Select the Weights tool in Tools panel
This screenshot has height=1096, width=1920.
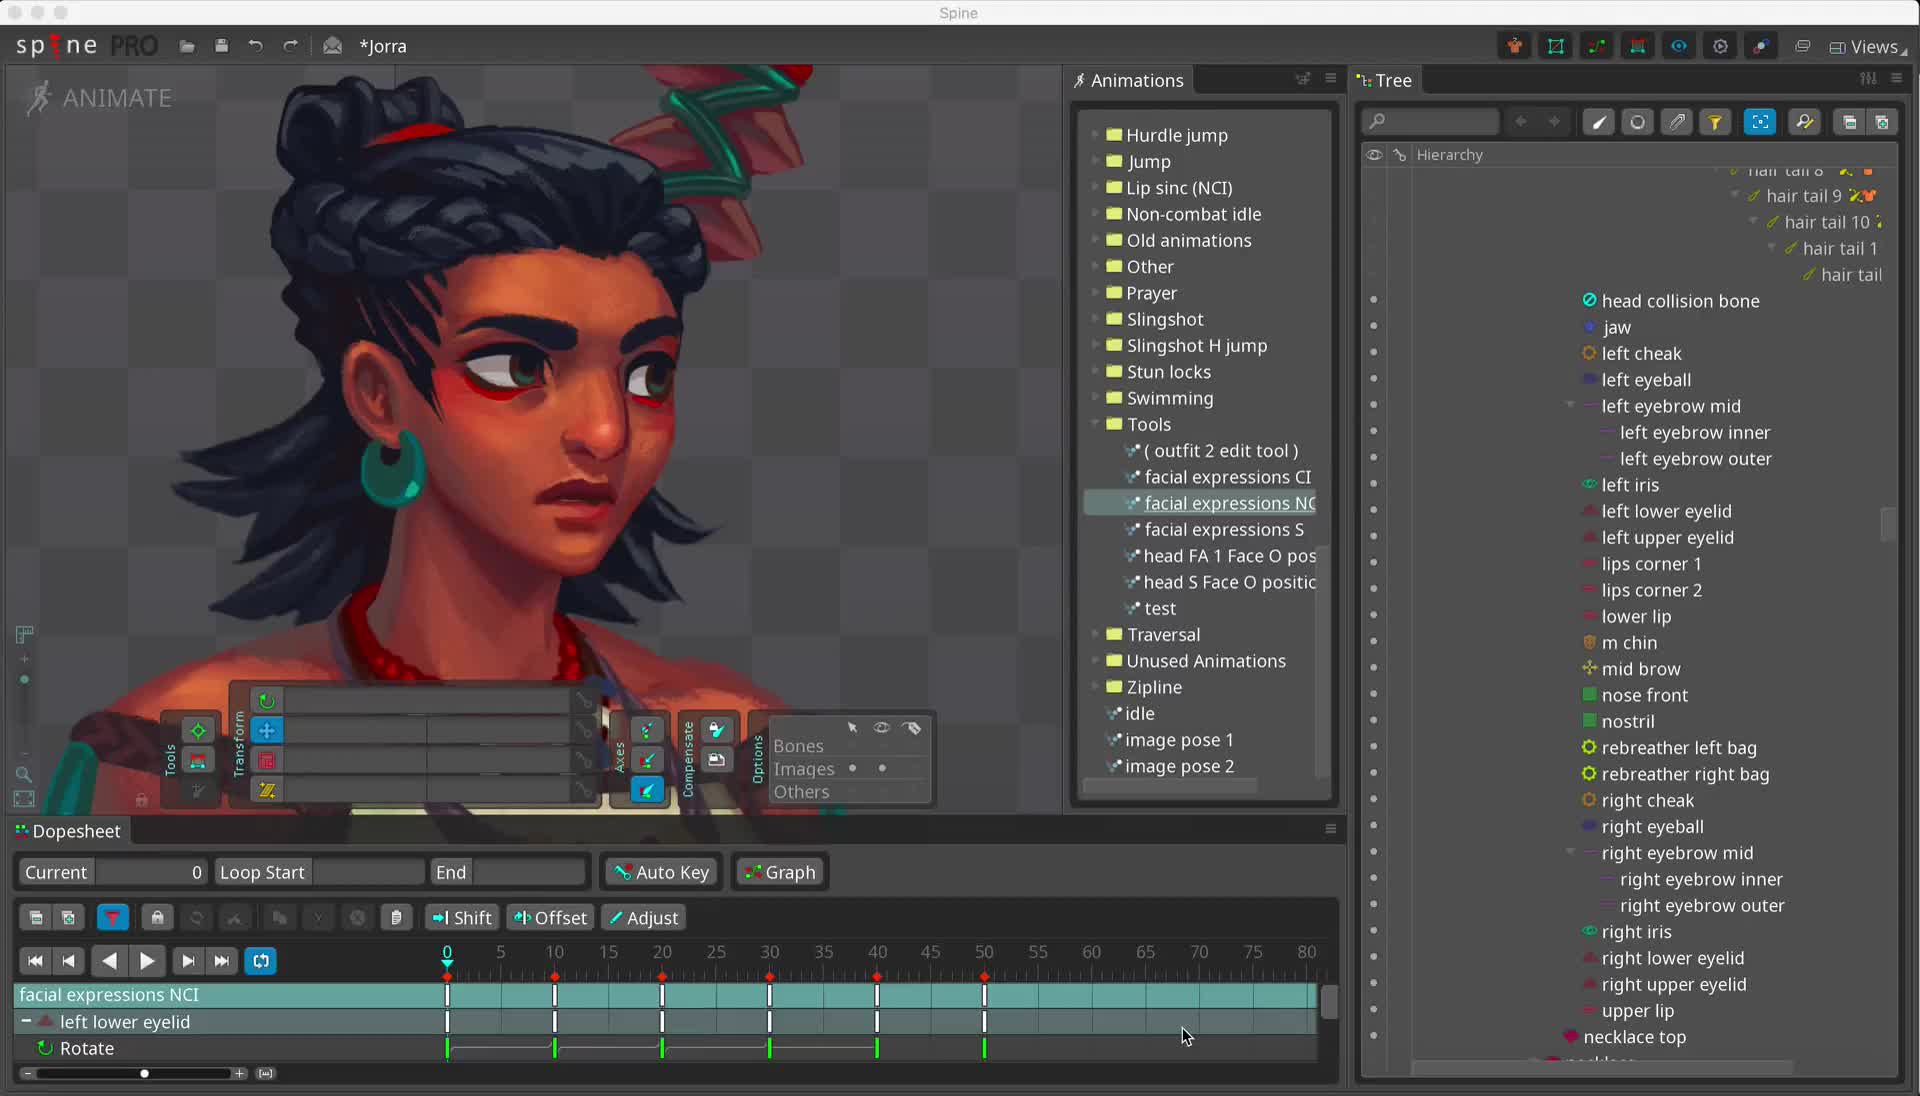[x=198, y=761]
